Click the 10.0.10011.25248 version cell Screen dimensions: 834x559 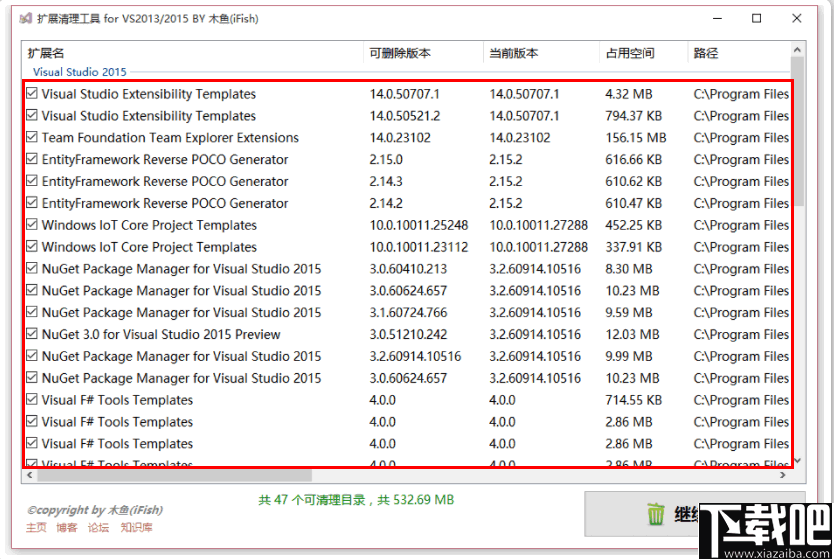(x=419, y=226)
